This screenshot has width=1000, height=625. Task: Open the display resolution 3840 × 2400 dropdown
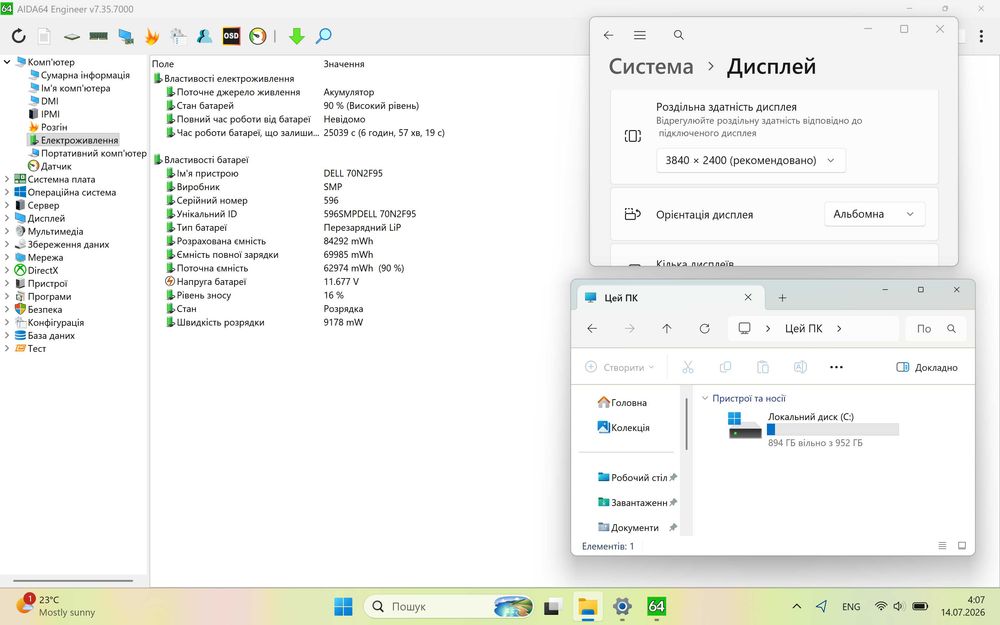[x=751, y=161]
